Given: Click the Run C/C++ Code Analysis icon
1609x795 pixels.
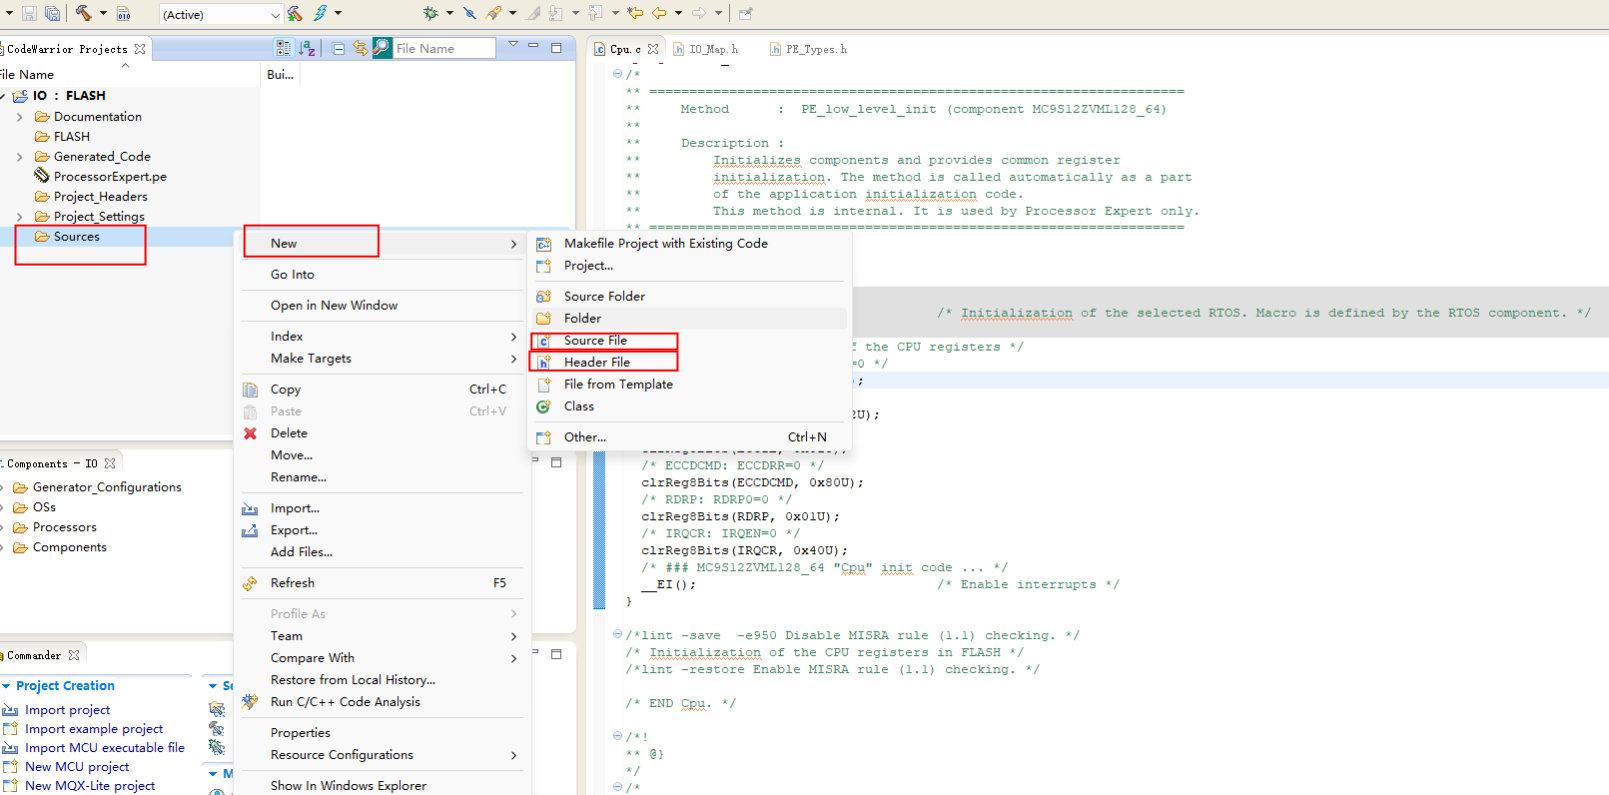Looking at the screenshot, I should [250, 702].
